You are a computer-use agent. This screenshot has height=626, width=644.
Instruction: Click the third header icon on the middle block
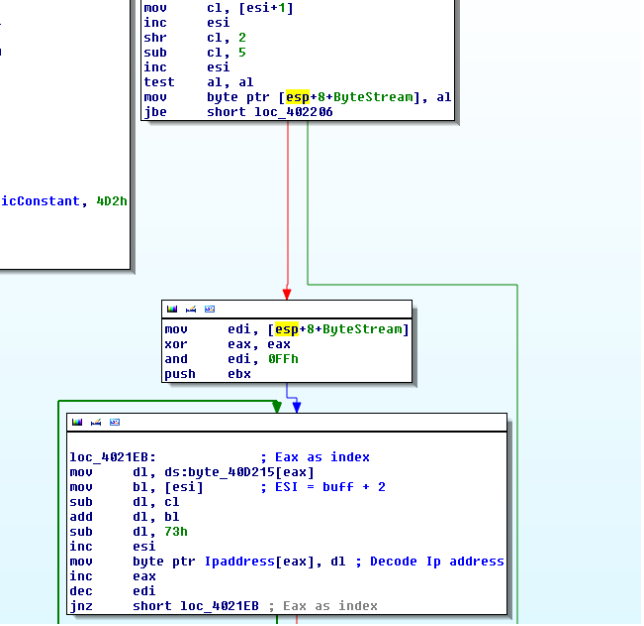click(209, 310)
